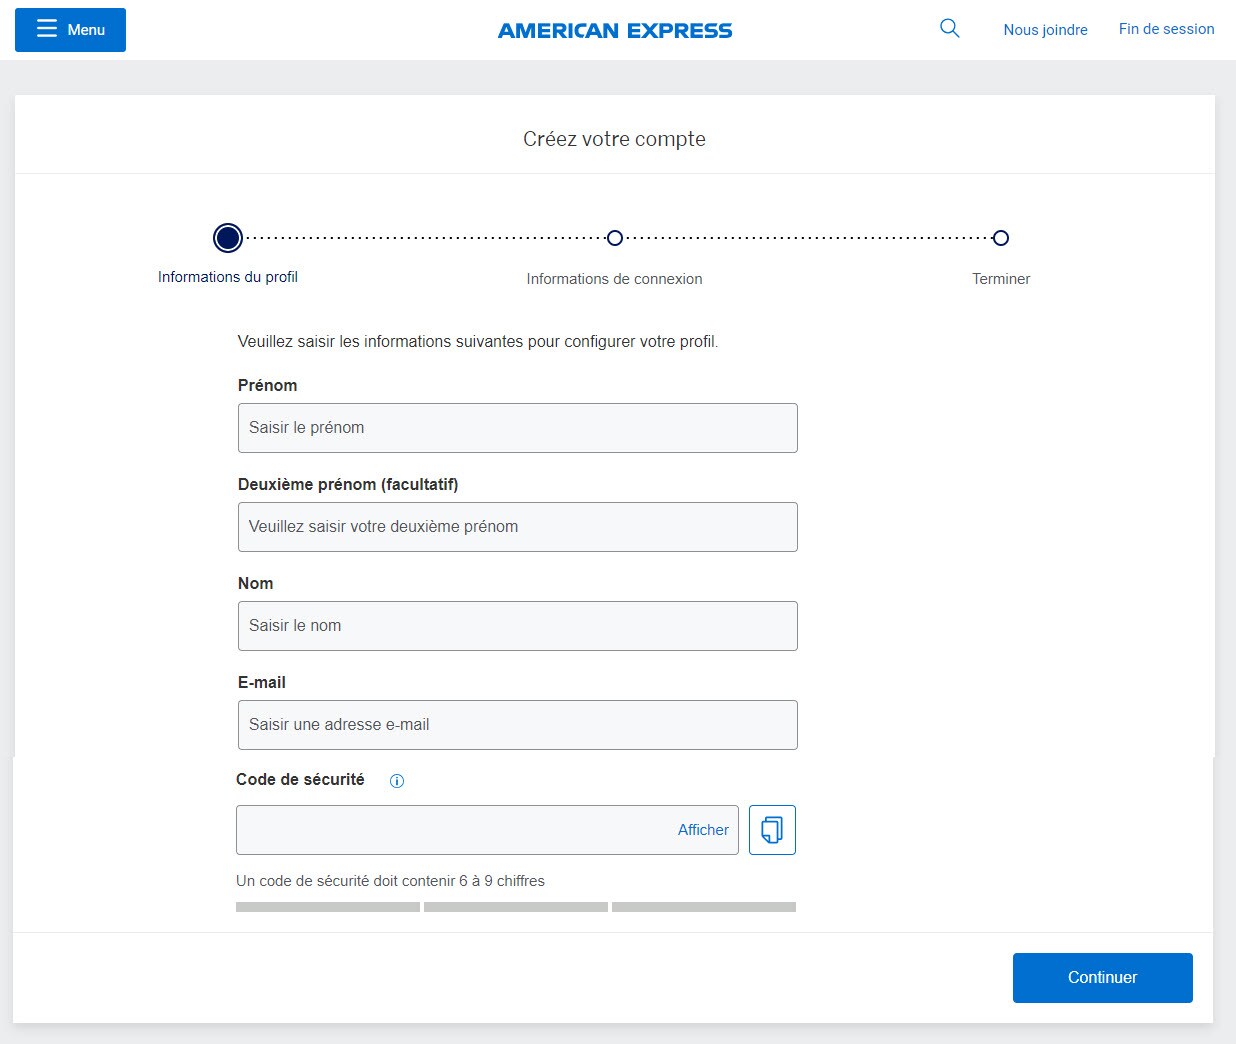The height and width of the screenshot is (1044, 1236).
Task: Focus the Prénom input field
Action: point(517,428)
